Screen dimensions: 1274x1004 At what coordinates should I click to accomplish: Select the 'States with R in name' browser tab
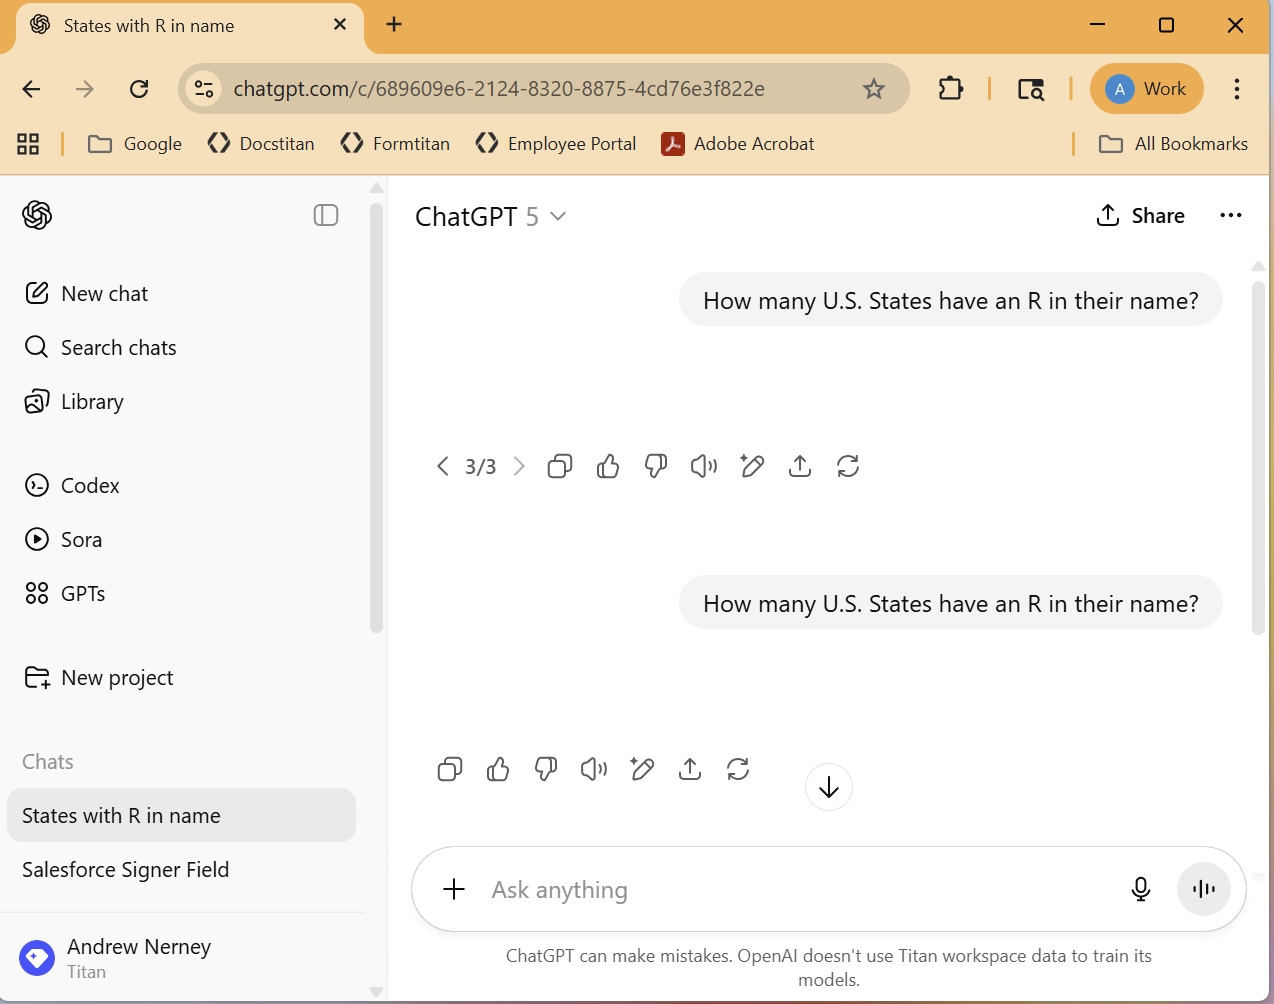coord(190,26)
